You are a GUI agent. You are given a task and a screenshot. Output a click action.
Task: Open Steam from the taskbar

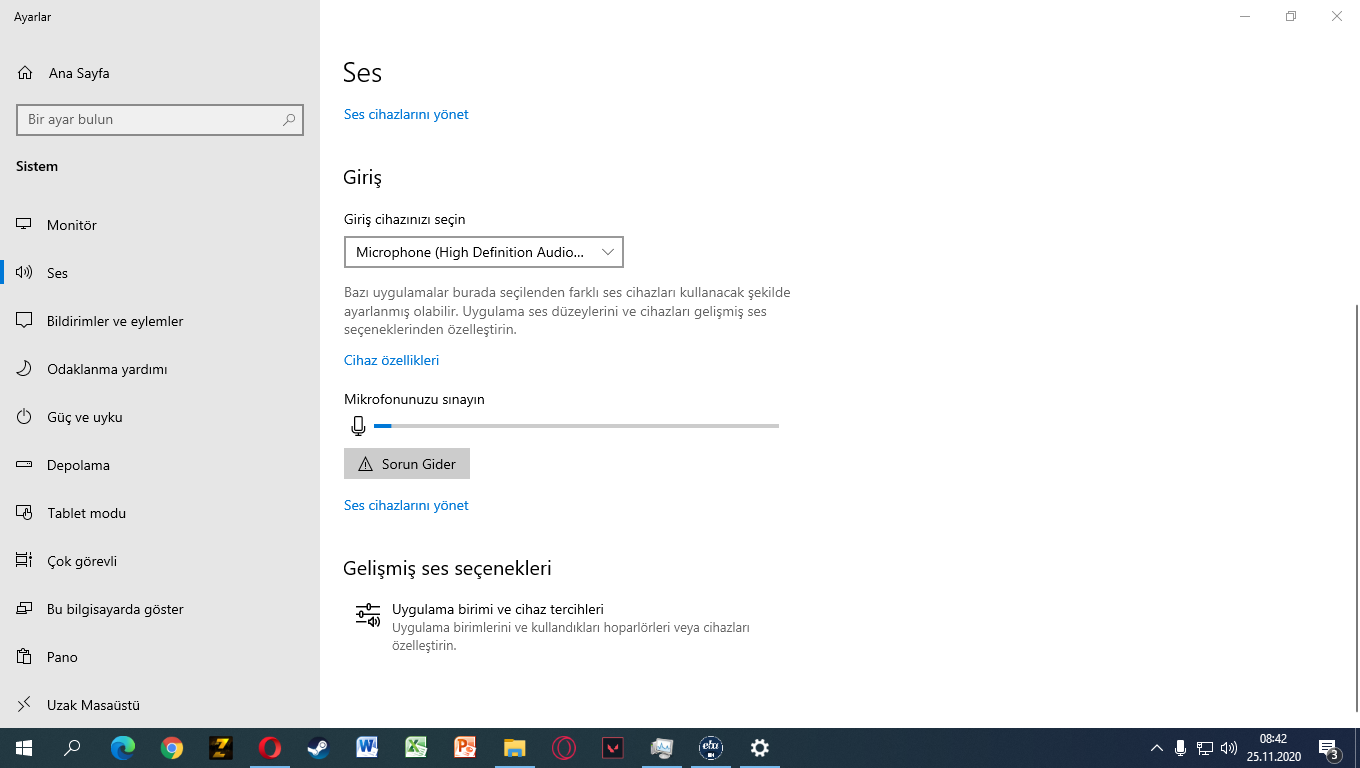(x=319, y=748)
